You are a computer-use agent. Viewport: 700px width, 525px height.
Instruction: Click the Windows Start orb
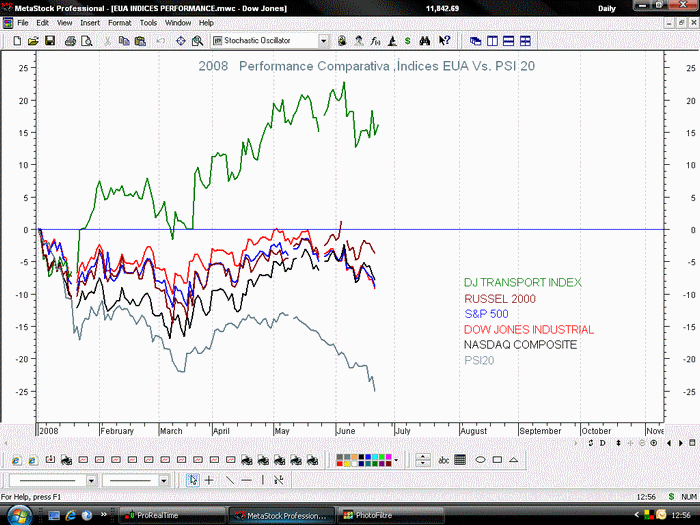(x=18, y=515)
